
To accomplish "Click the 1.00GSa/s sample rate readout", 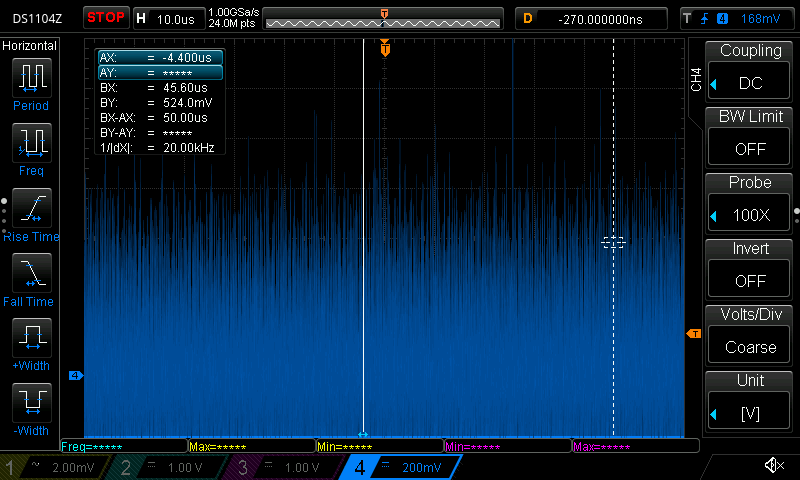I will (x=234, y=12).
